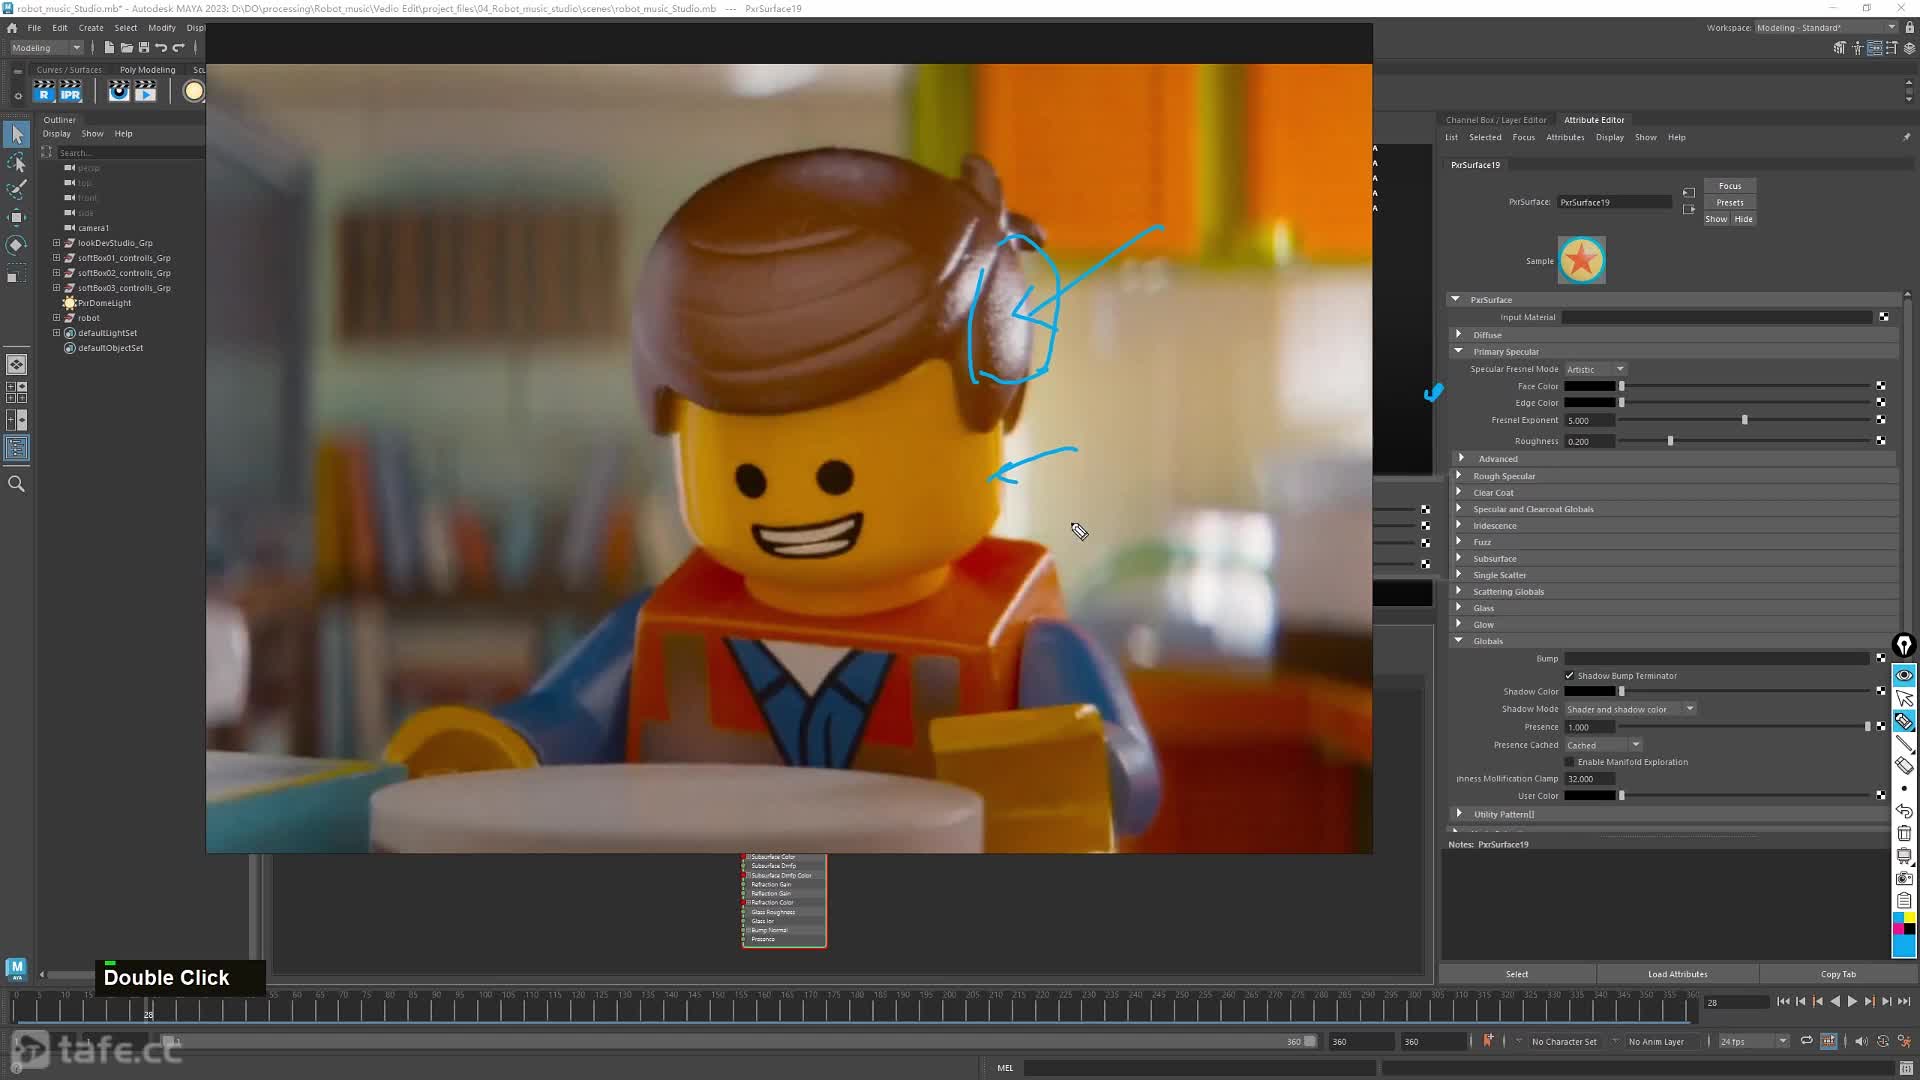Pick the Paint Selection tool

coord(17,189)
